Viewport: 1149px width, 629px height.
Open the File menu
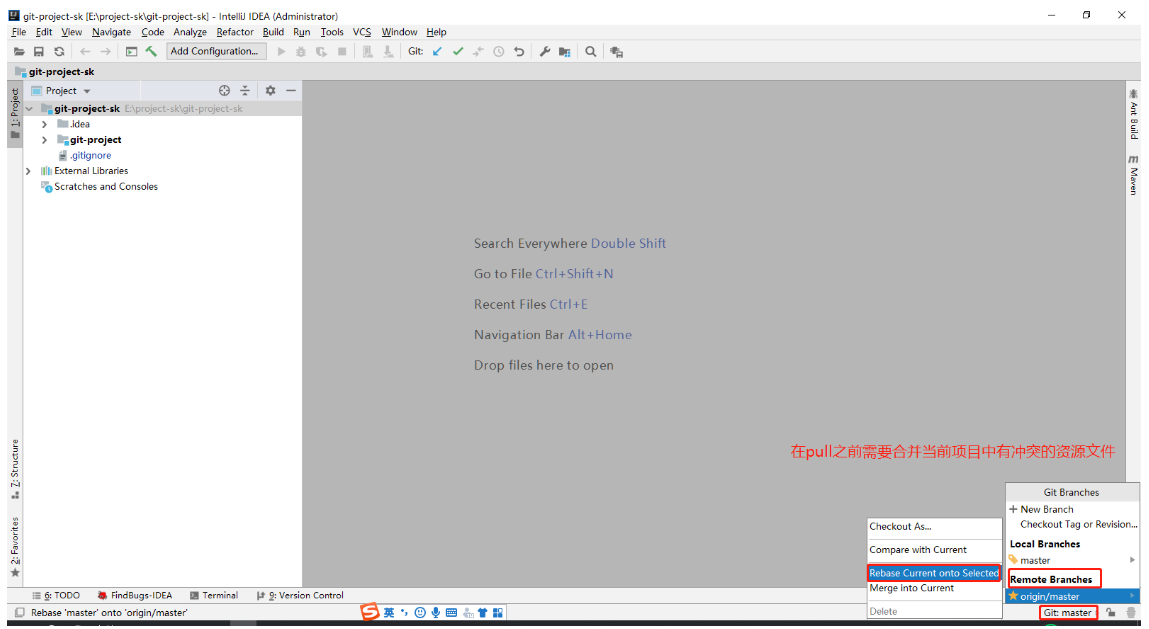point(18,32)
